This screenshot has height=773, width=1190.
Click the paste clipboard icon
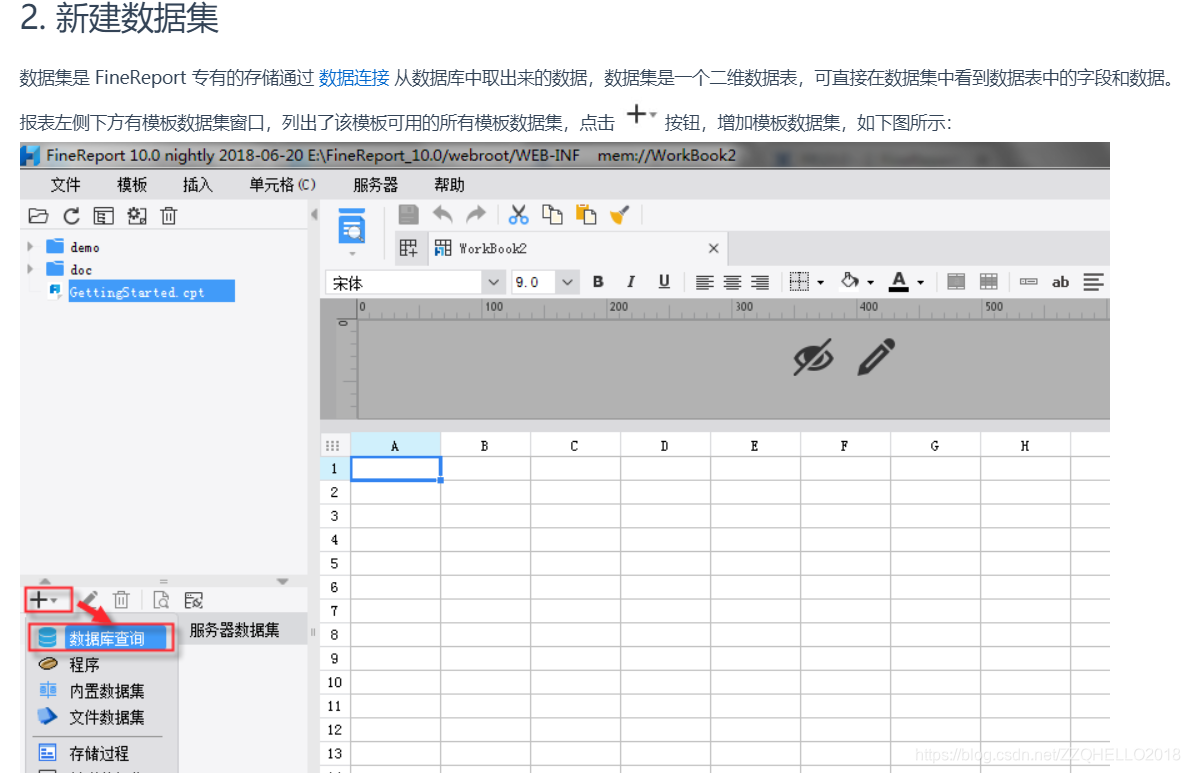(586, 215)
